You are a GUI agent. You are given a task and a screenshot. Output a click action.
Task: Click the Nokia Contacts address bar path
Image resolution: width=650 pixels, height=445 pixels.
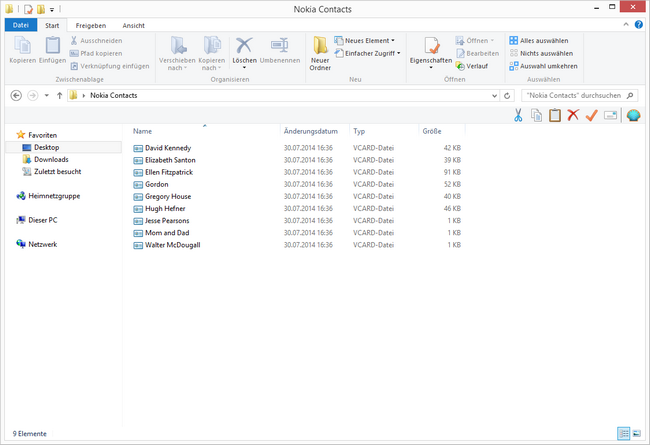(114, 95)
